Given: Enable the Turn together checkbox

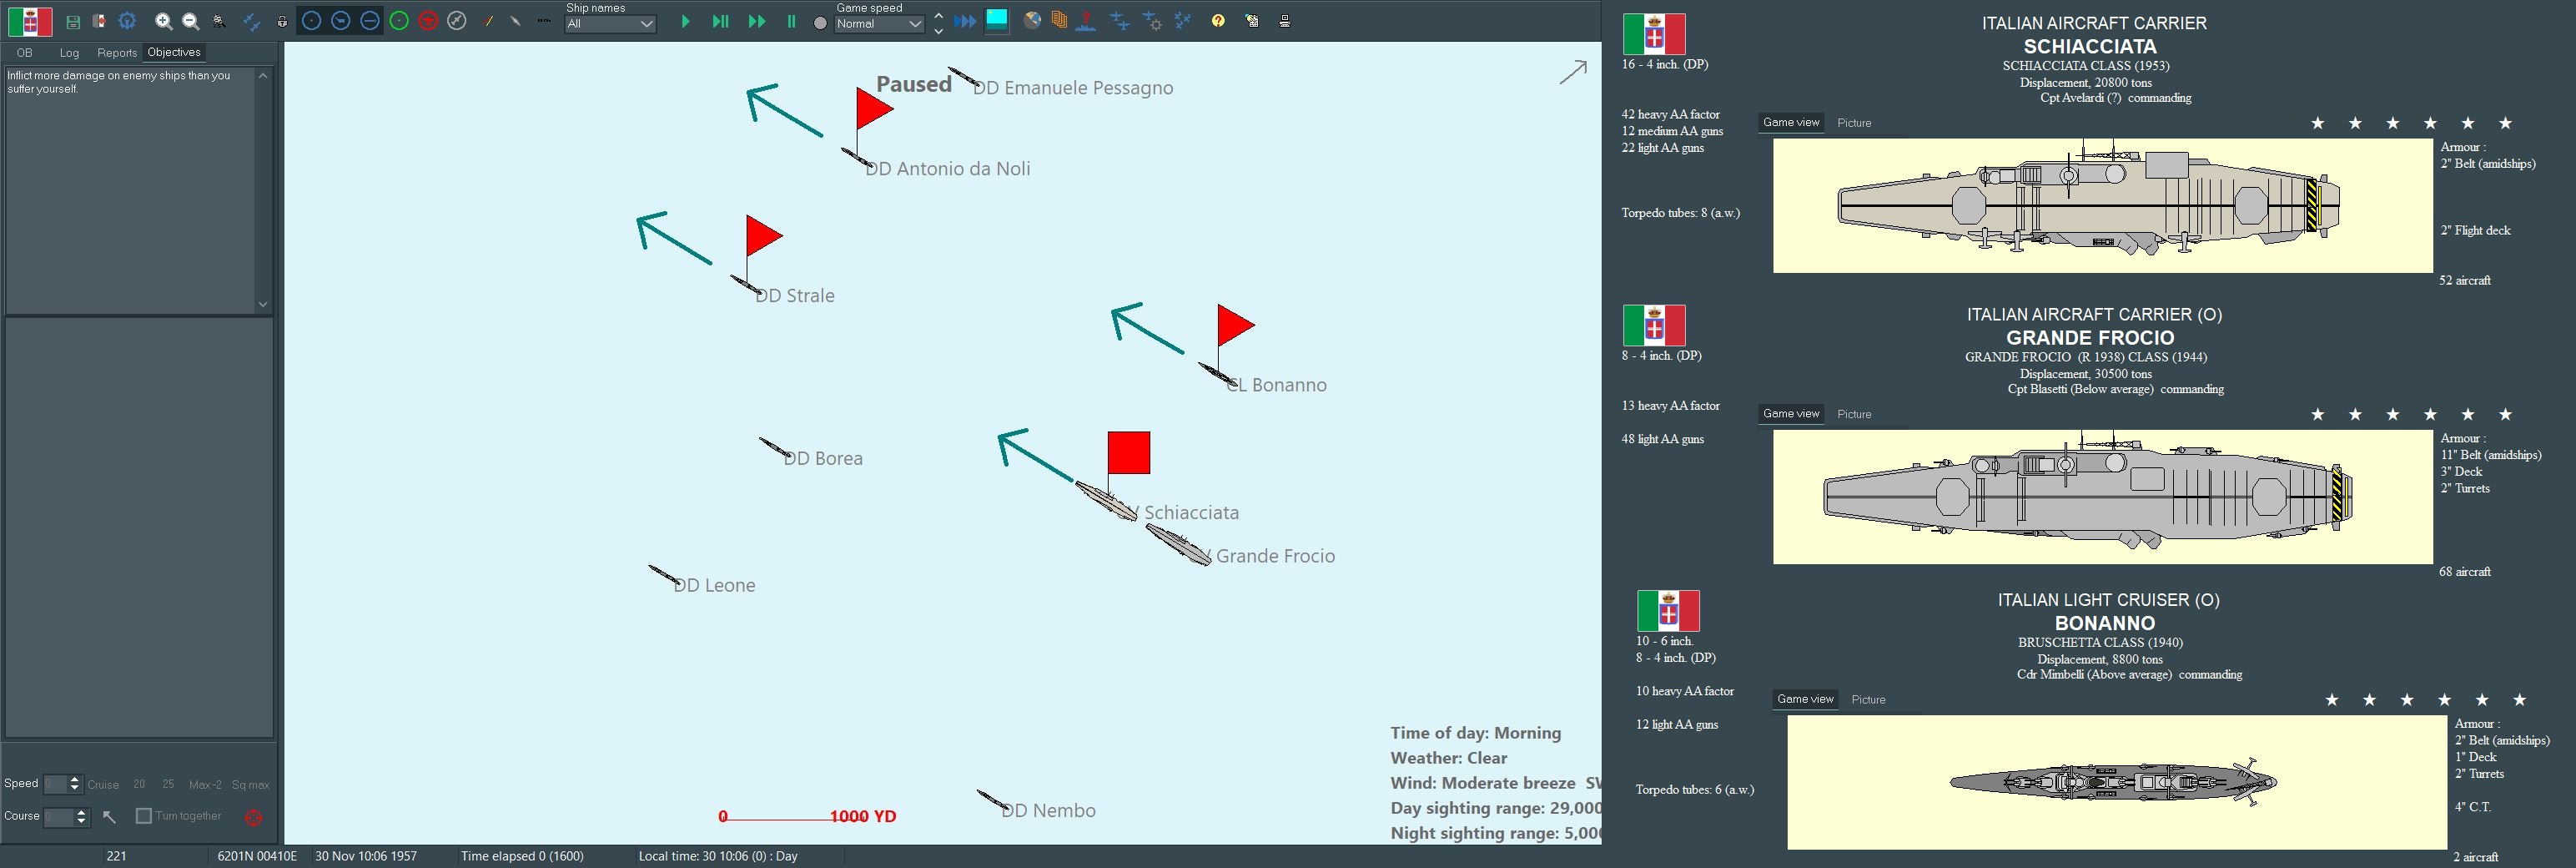Looking at the screenshot, I should [144, 816].
